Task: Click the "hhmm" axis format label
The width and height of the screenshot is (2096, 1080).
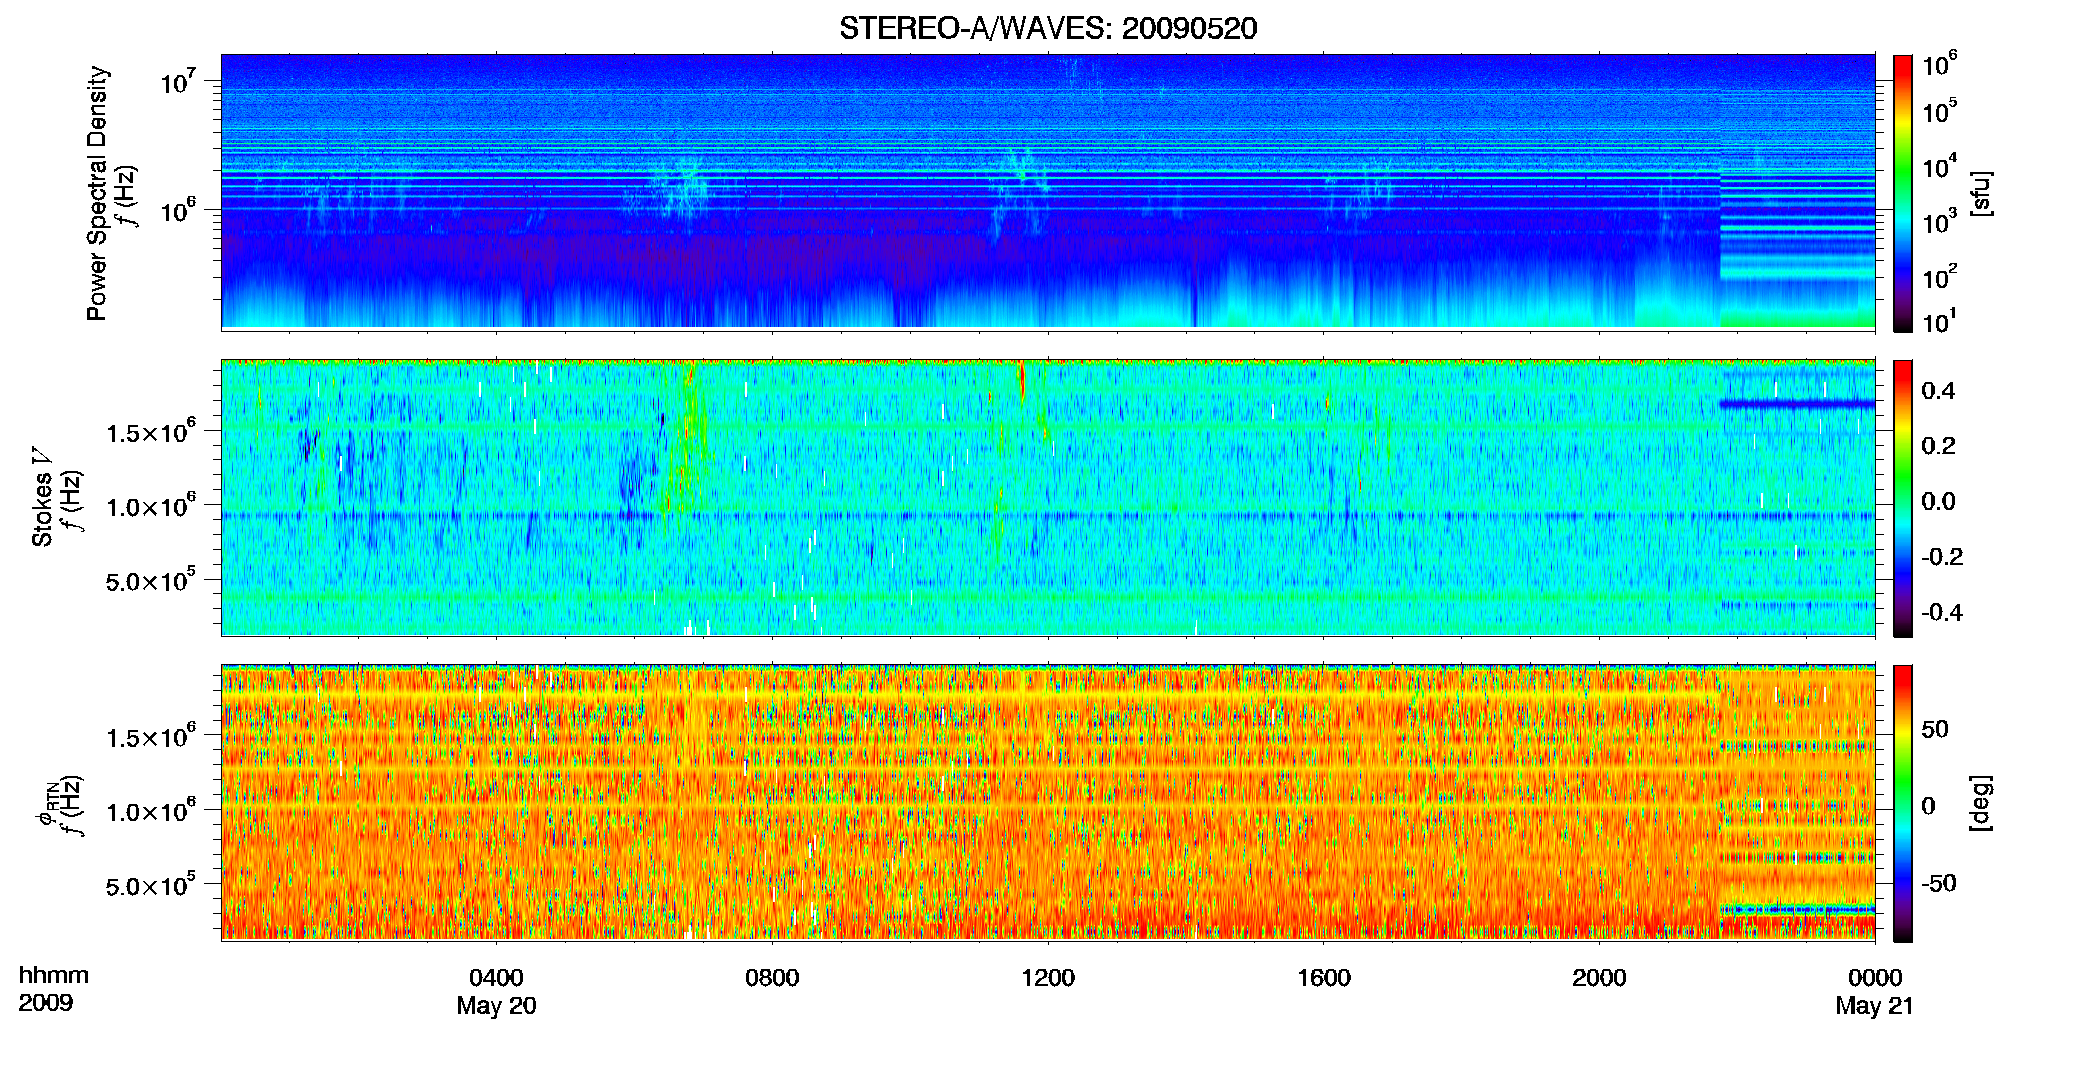Action: (54, 976)
